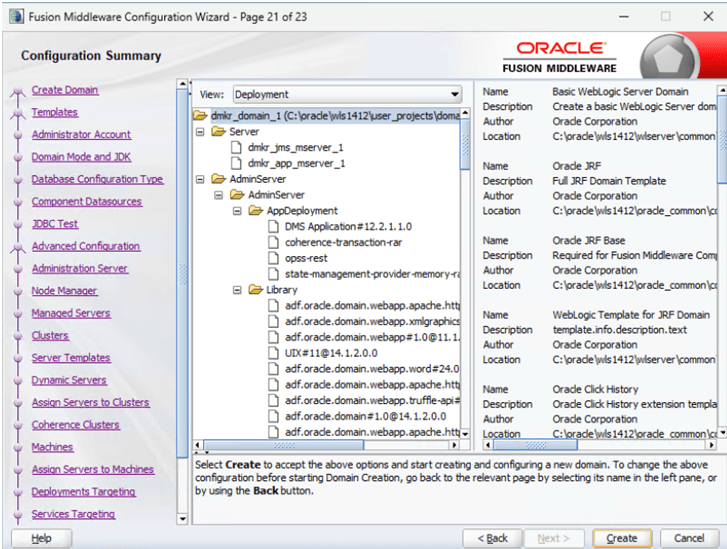
Task: Click the folder icon beside the AdminServer parent node
Action: click(x=218, y=179)
